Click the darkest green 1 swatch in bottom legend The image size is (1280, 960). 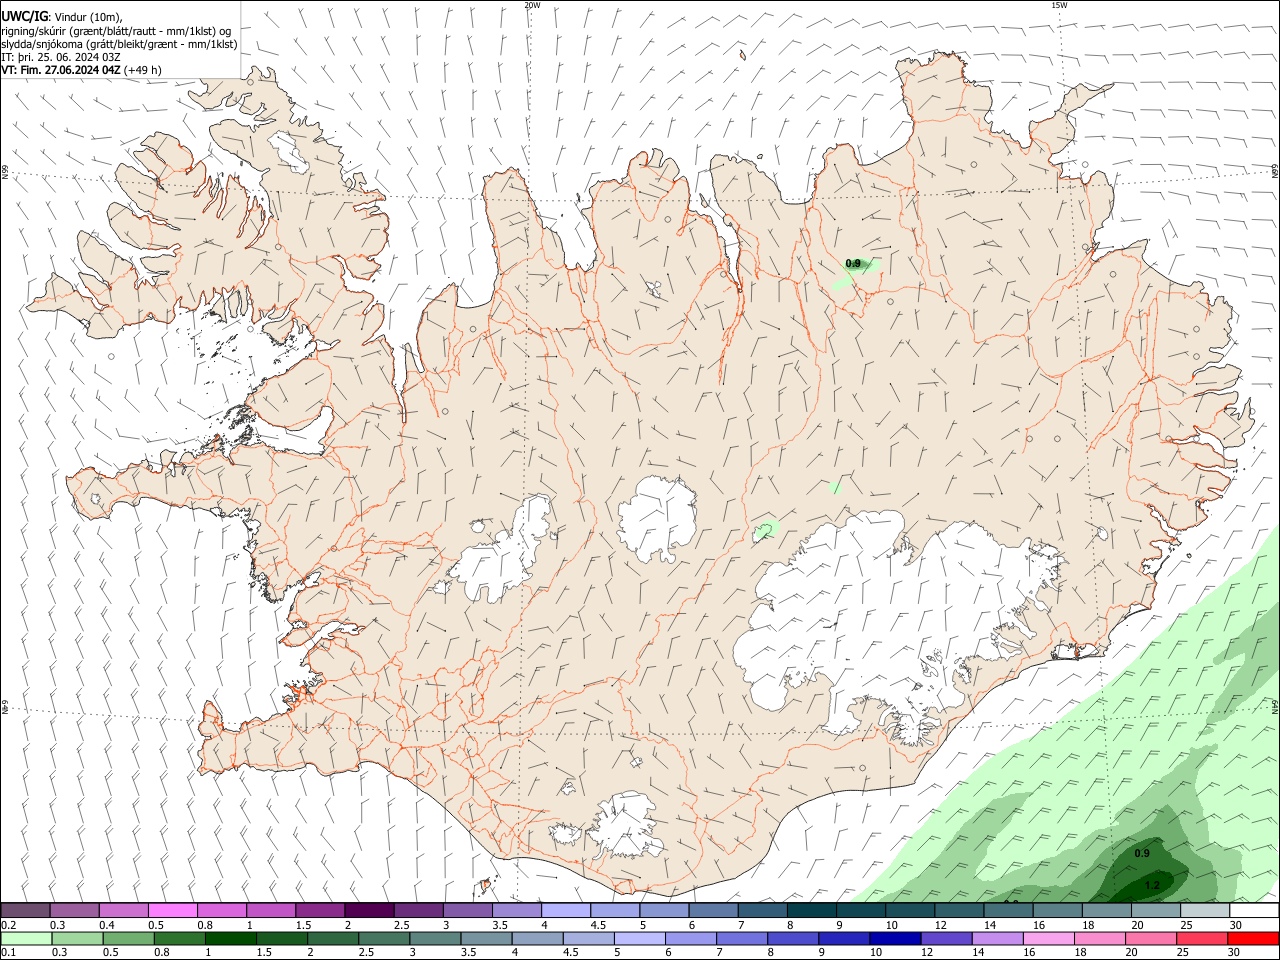230,938
